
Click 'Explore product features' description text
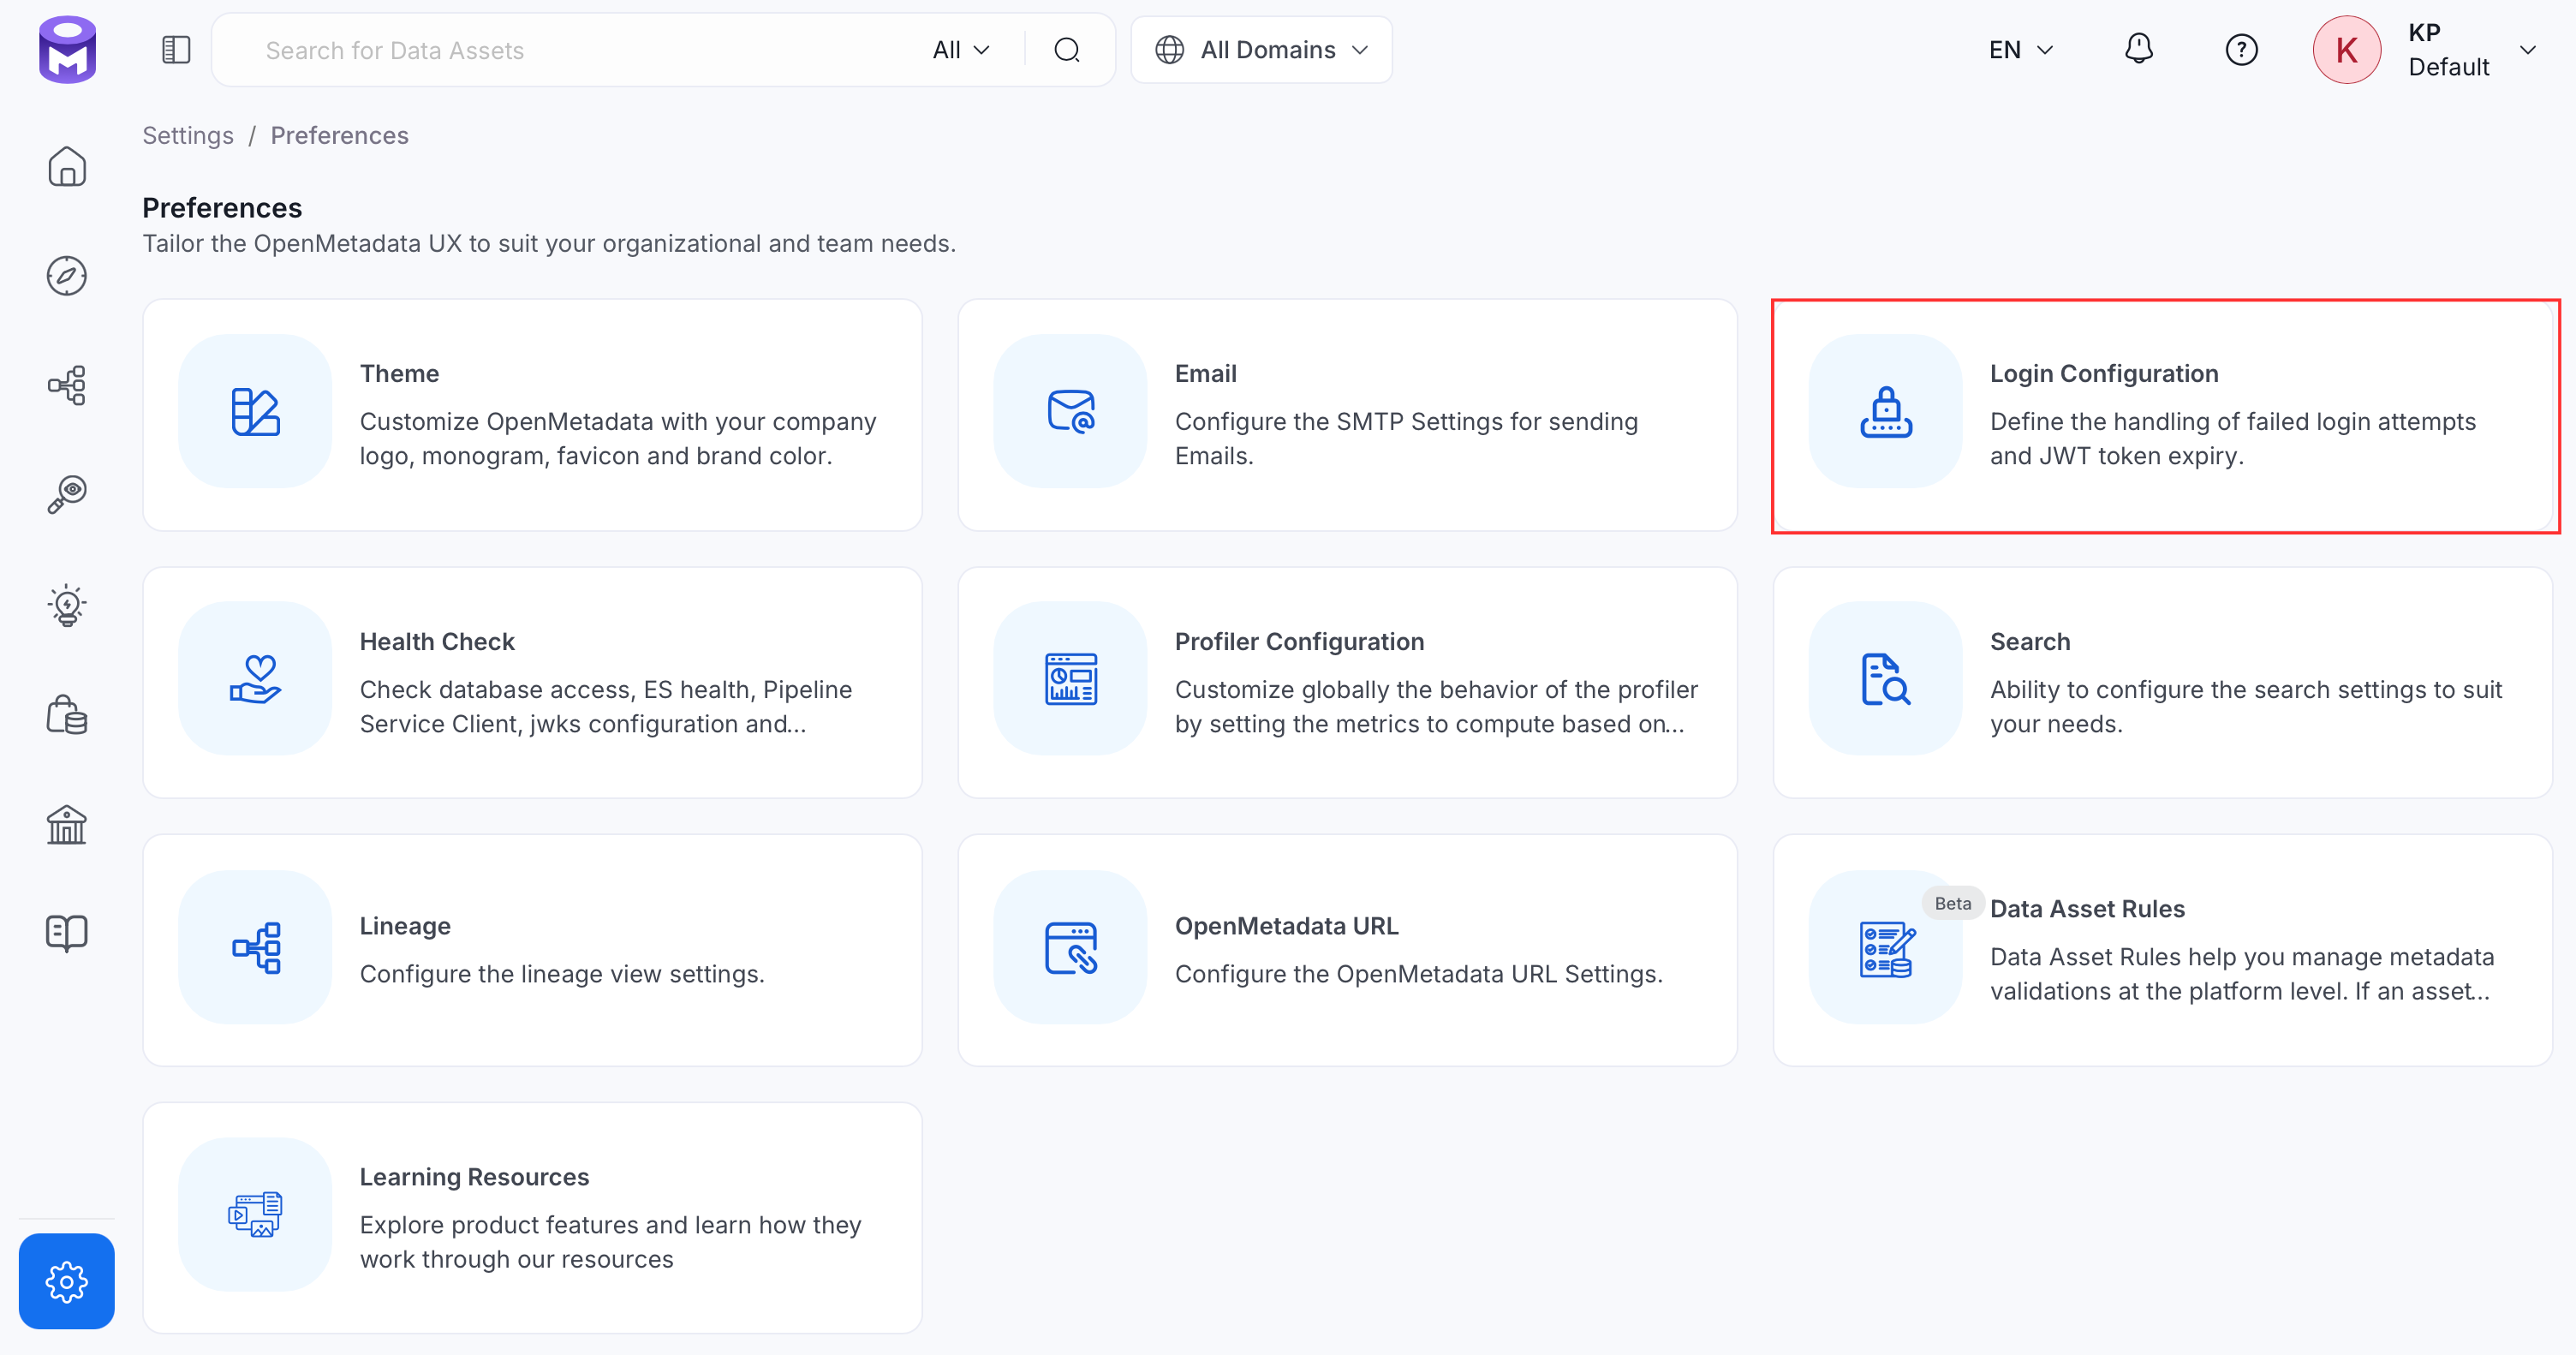[610, 1242]
